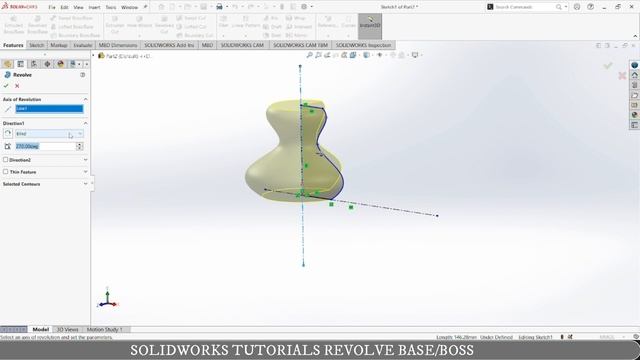Image resolution: width=640 pixels, height=360 pixels.
Task: Click the Zoom to Area icon
Action: point(318,55)
